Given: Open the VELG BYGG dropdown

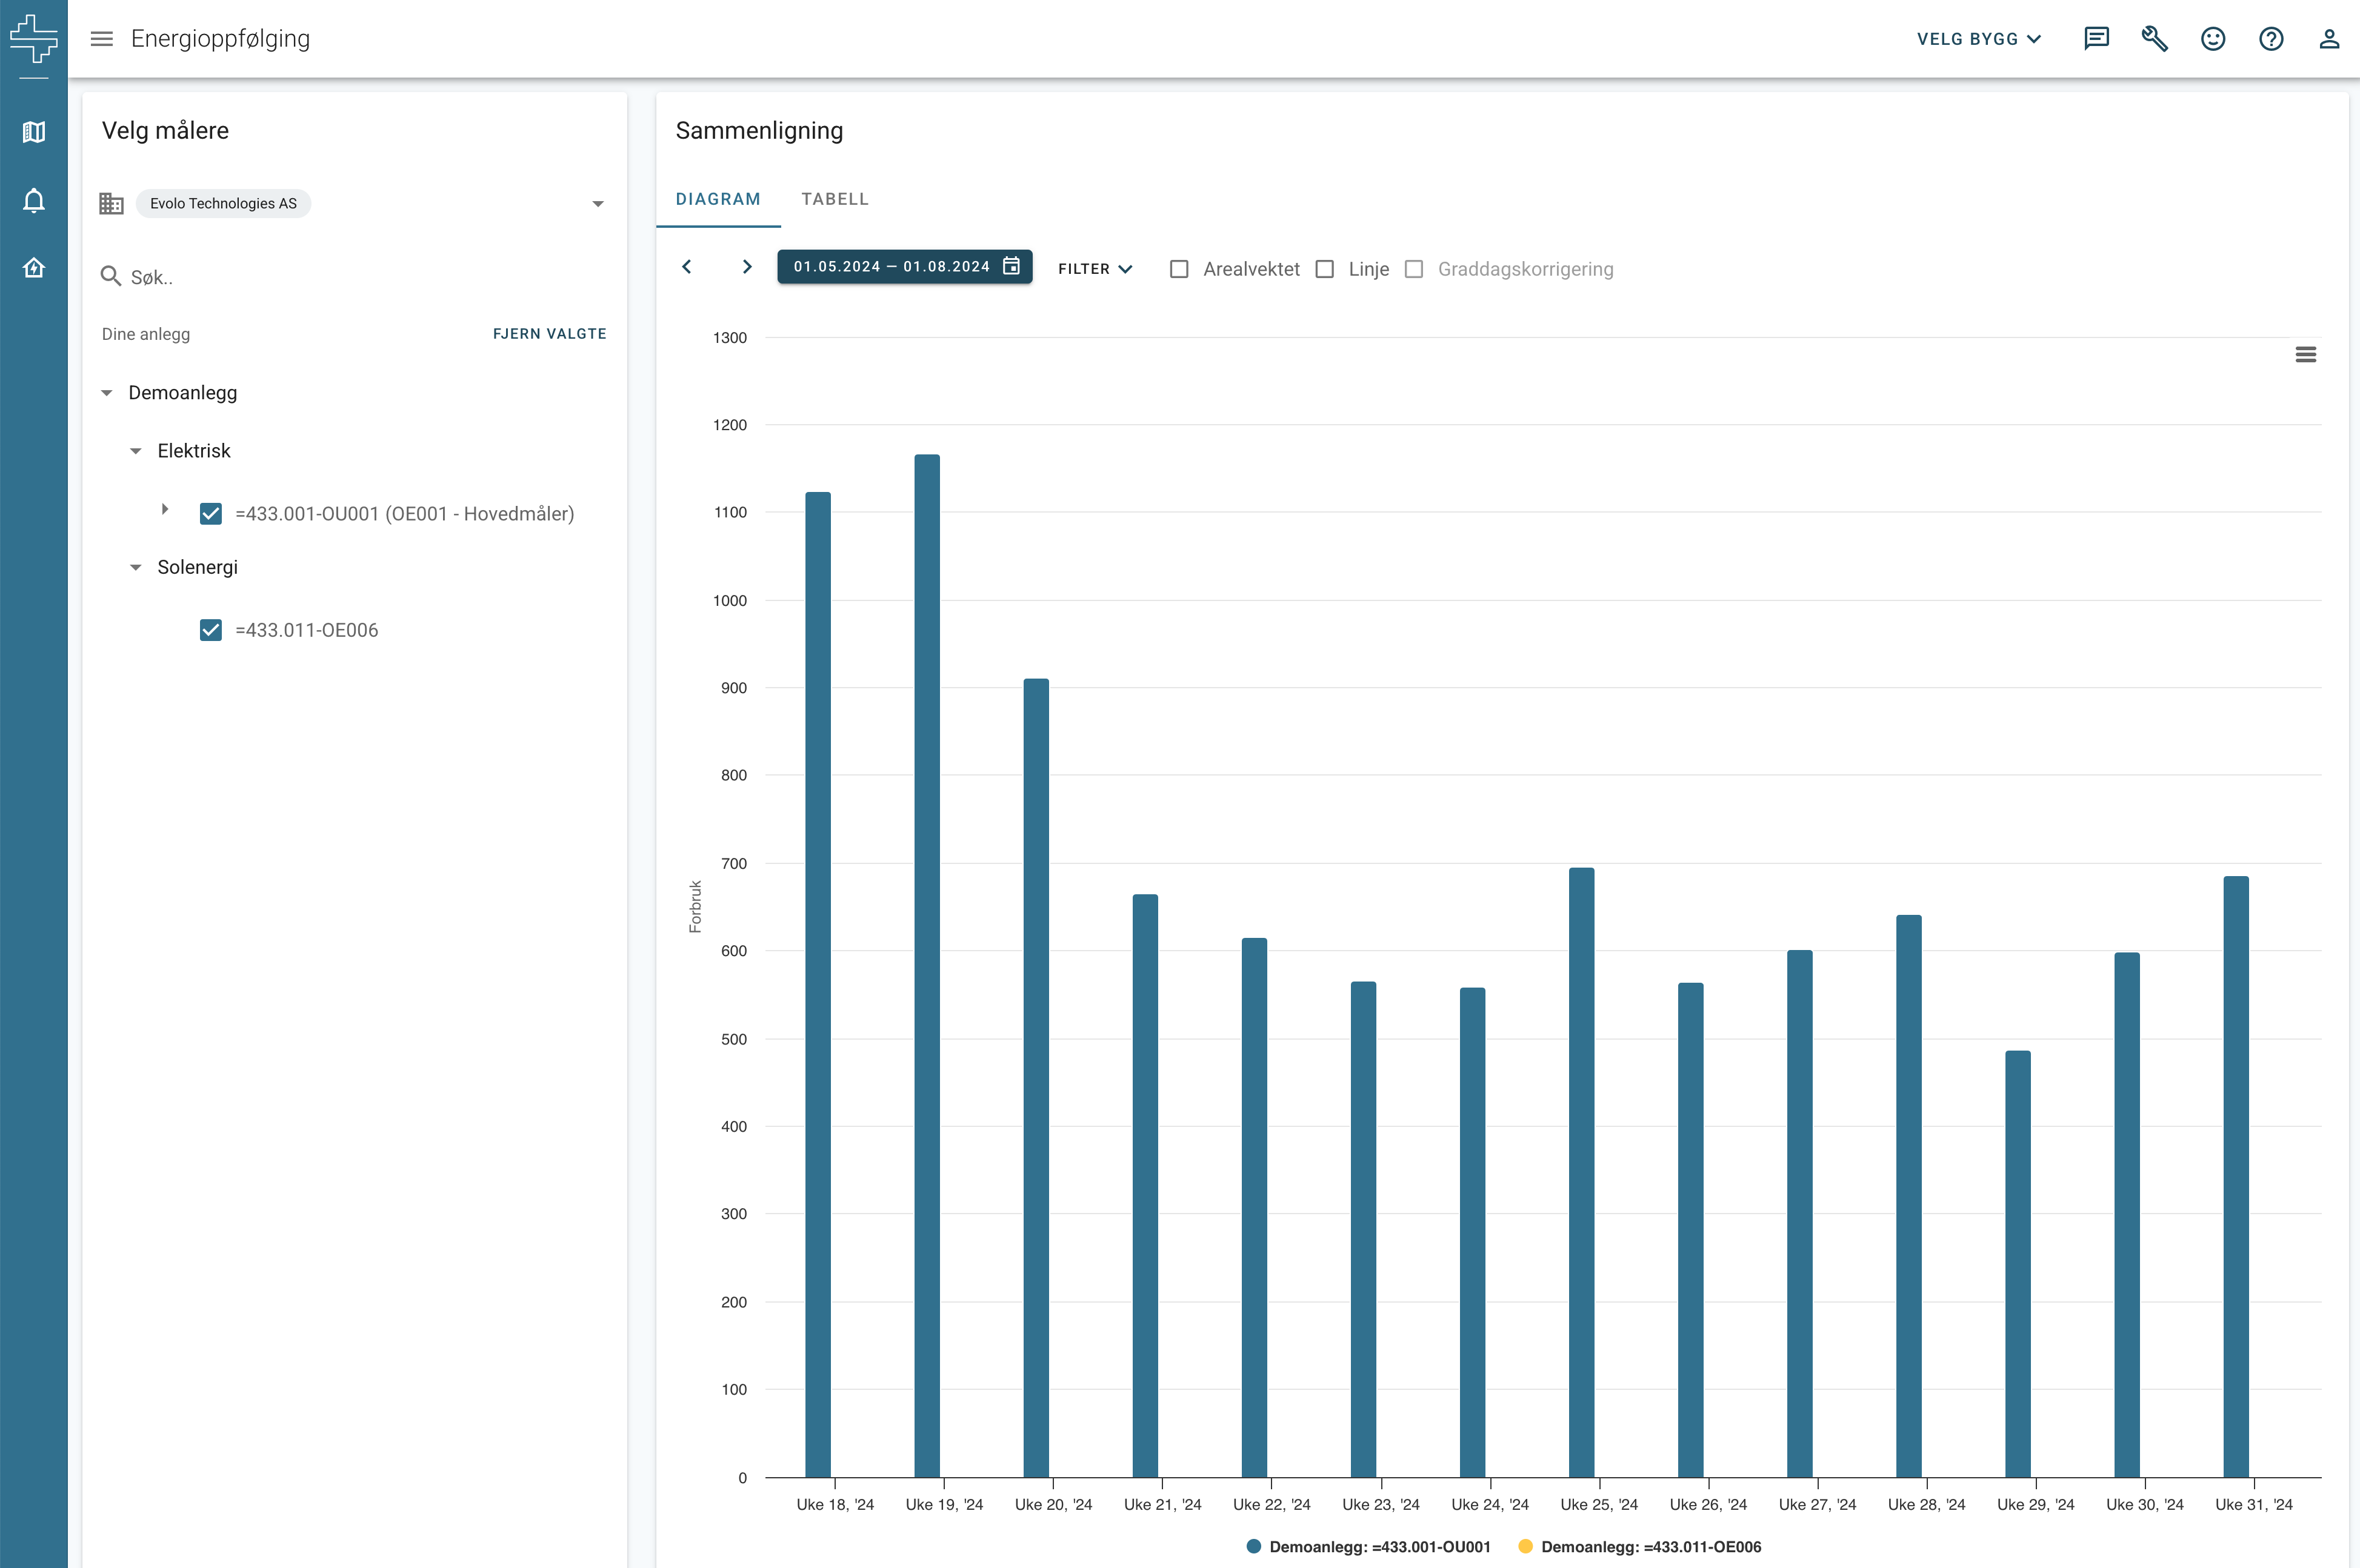Looking at the screenshot, I should pyautogui.click(x=1978, y=39).
